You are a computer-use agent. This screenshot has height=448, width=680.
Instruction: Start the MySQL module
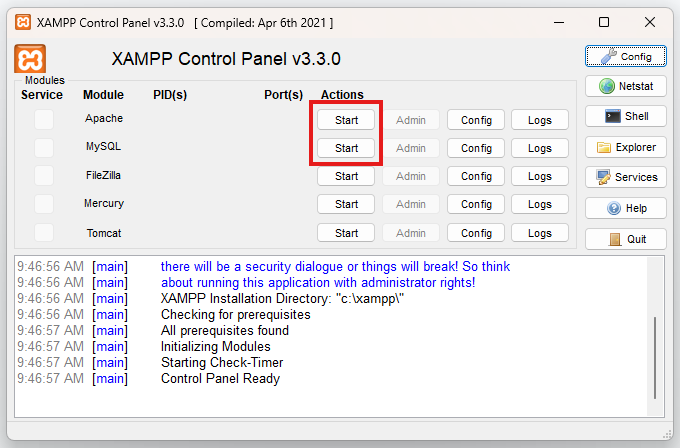(x=346, y=148)
